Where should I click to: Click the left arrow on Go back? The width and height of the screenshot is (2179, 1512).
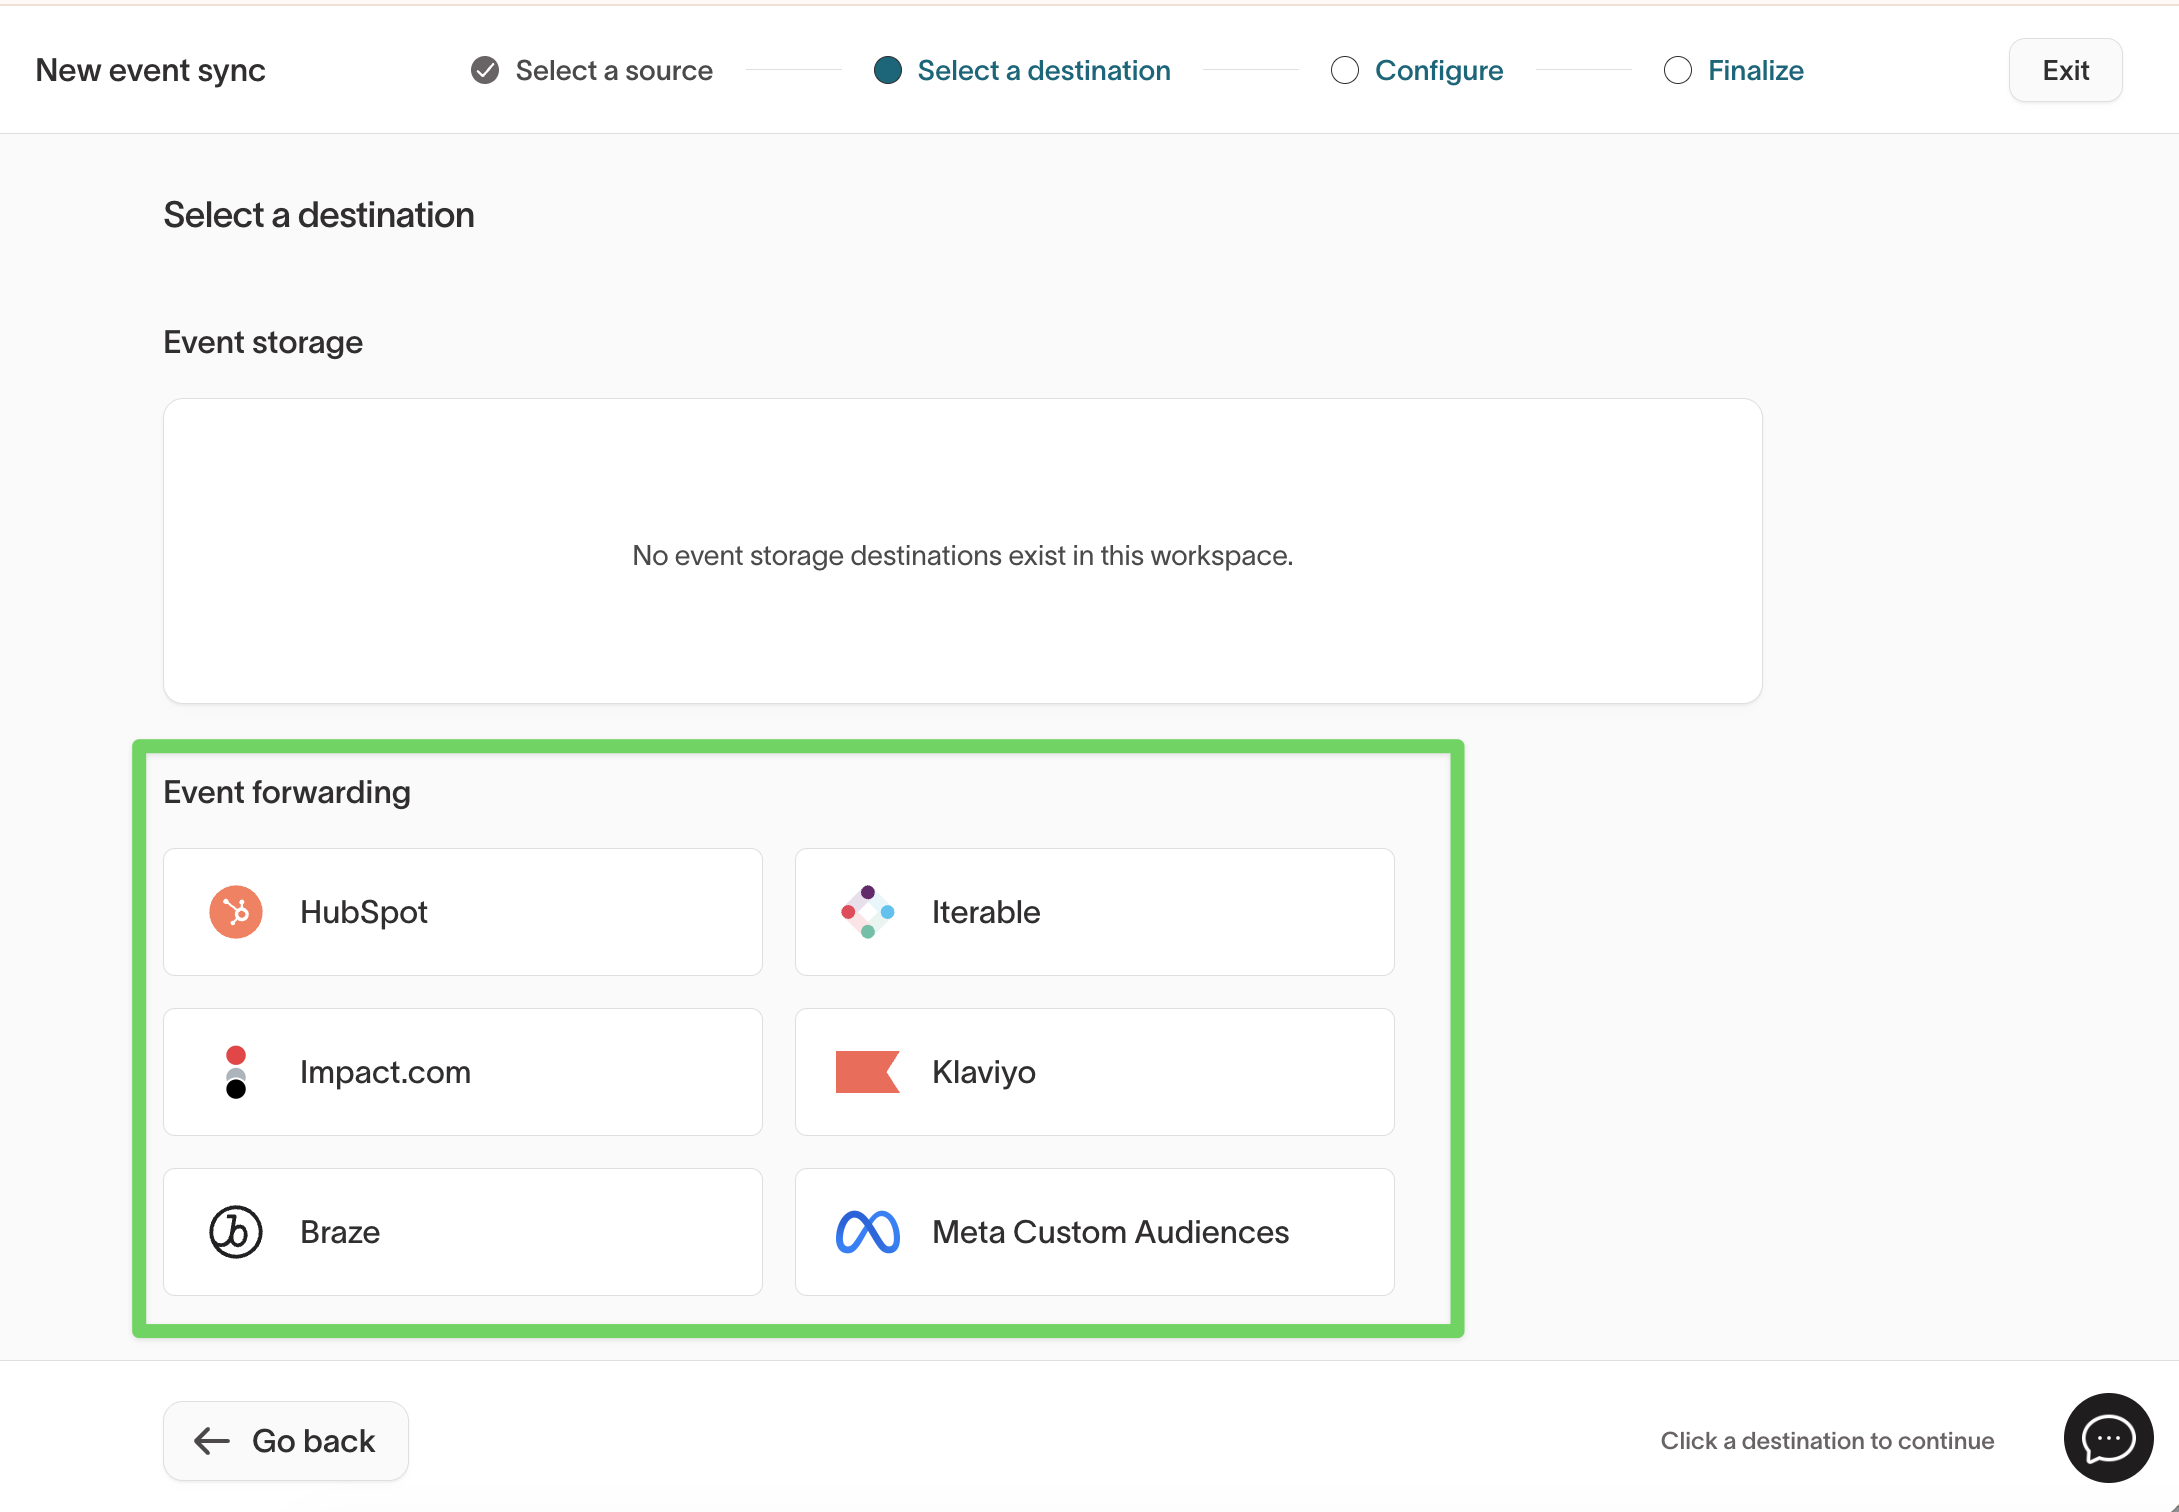click(212, 1441)
